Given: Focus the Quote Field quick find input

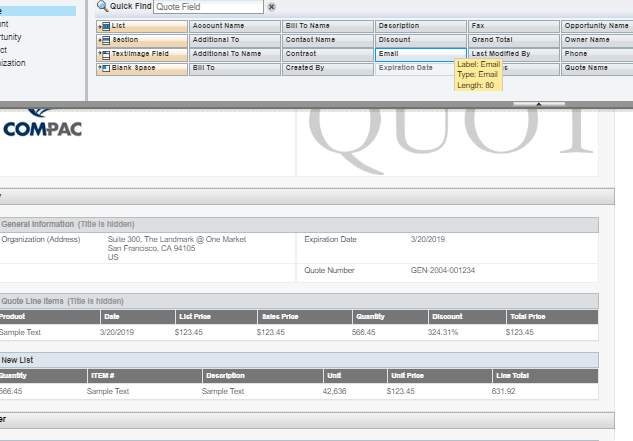Looking at the screenshot, I should pos(208,6).
